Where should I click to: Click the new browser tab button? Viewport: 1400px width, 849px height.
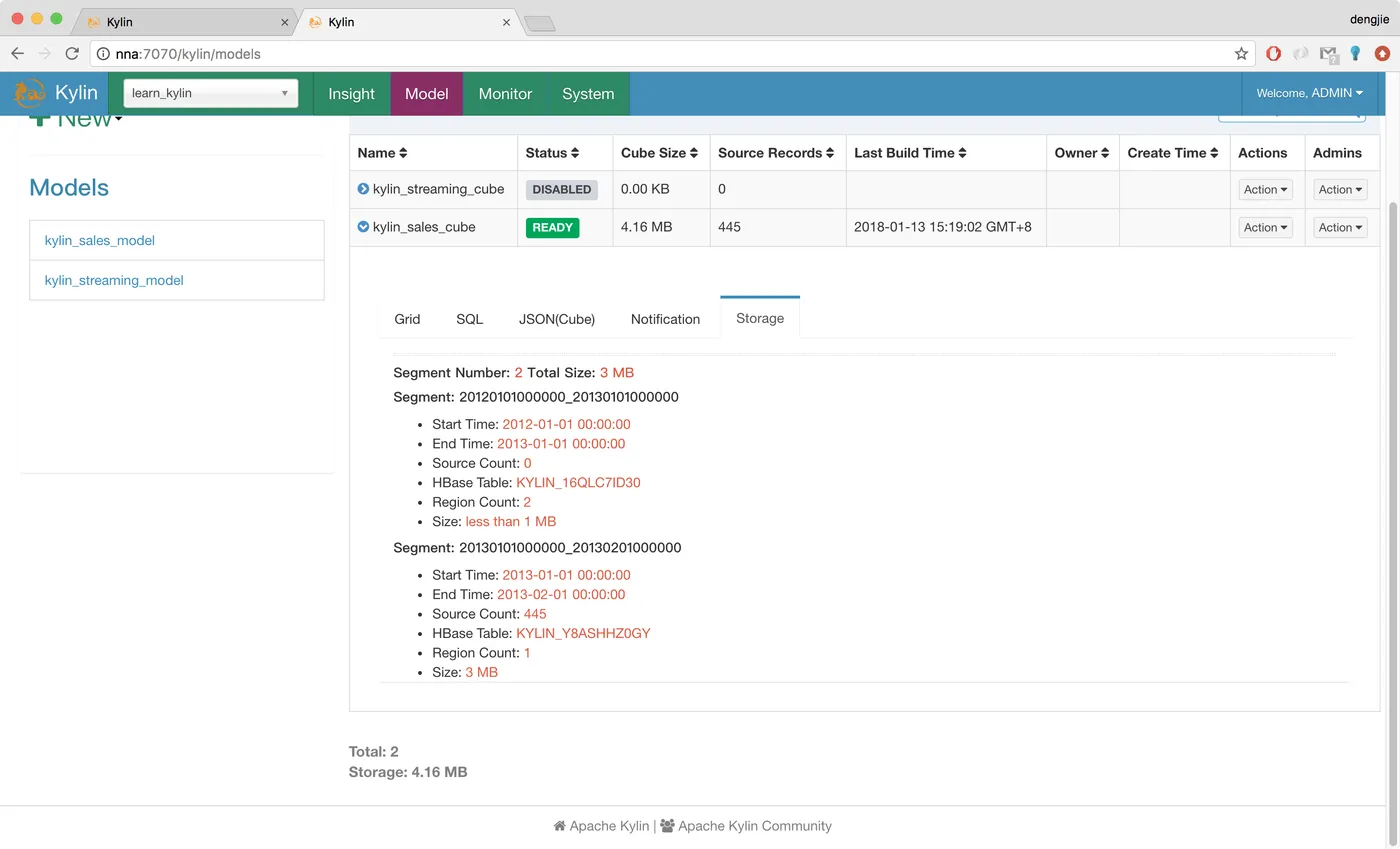[x=539, y=23]
